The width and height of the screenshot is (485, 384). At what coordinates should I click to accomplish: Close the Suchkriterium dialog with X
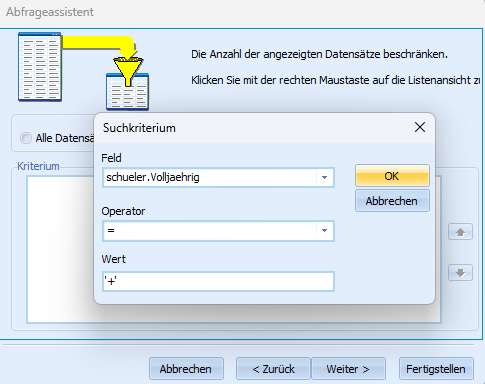click(420, 127)
